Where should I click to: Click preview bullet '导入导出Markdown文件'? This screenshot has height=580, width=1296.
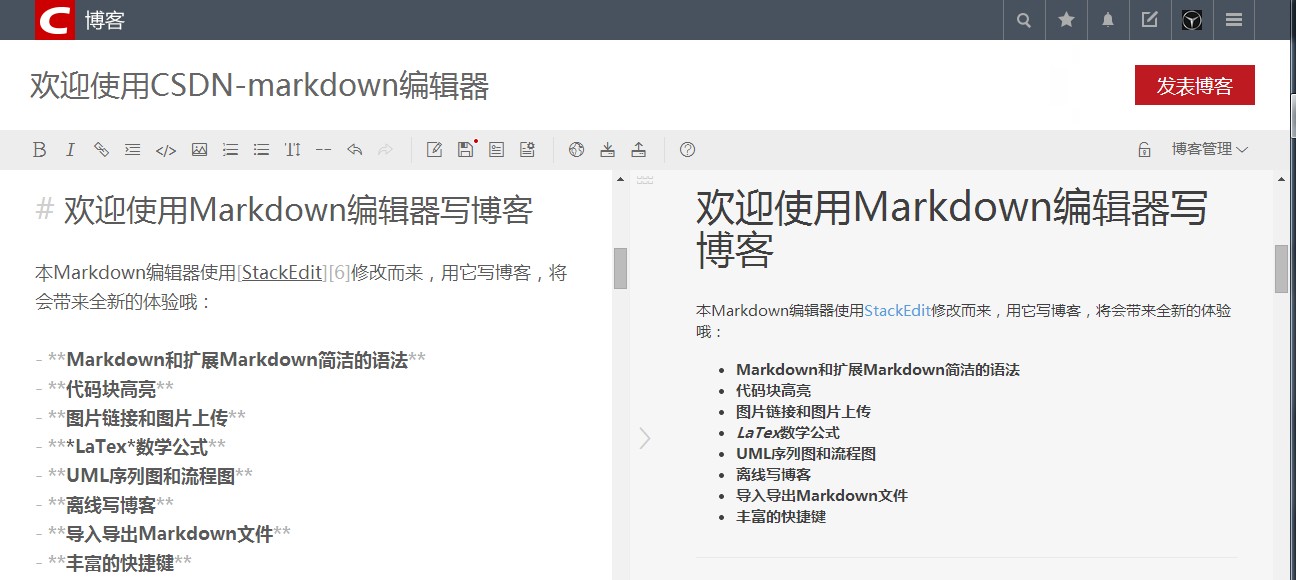tap(822, 496)
